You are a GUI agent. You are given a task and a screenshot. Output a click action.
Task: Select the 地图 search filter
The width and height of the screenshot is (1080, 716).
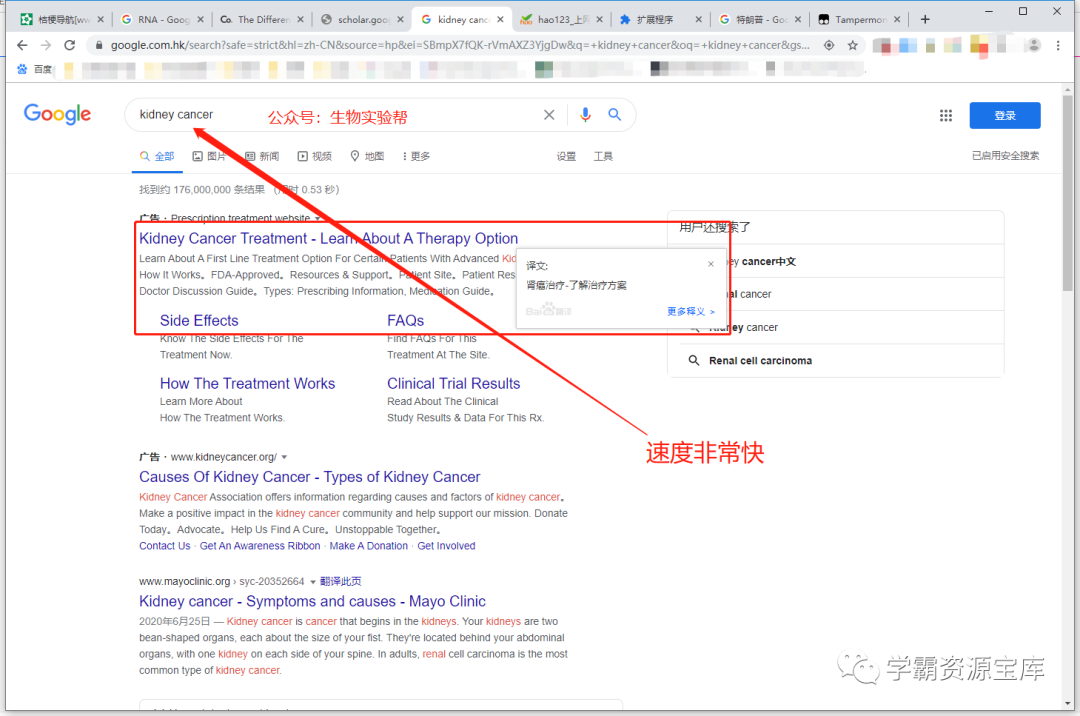(x=367, y=156)
